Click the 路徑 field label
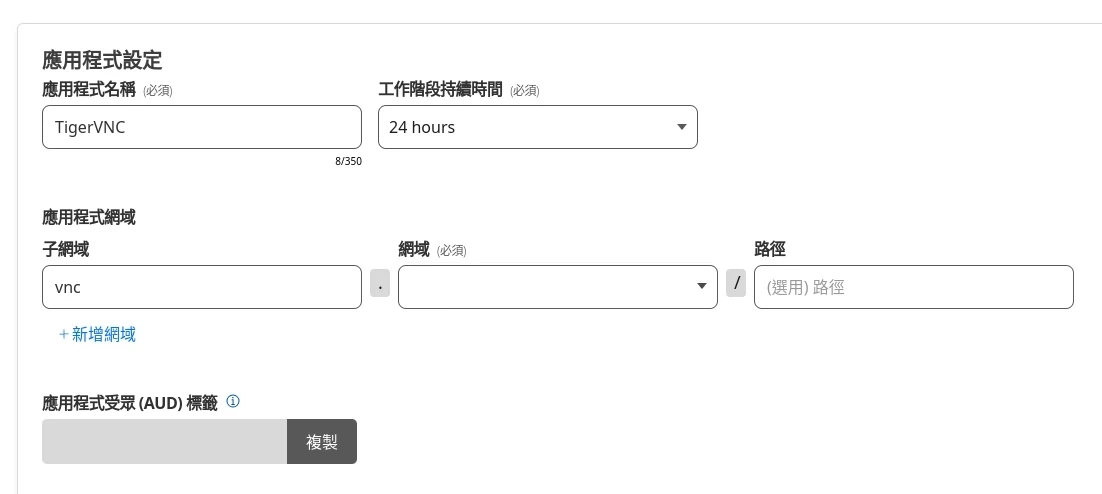1102x494 pixels. tap(770, 249)
